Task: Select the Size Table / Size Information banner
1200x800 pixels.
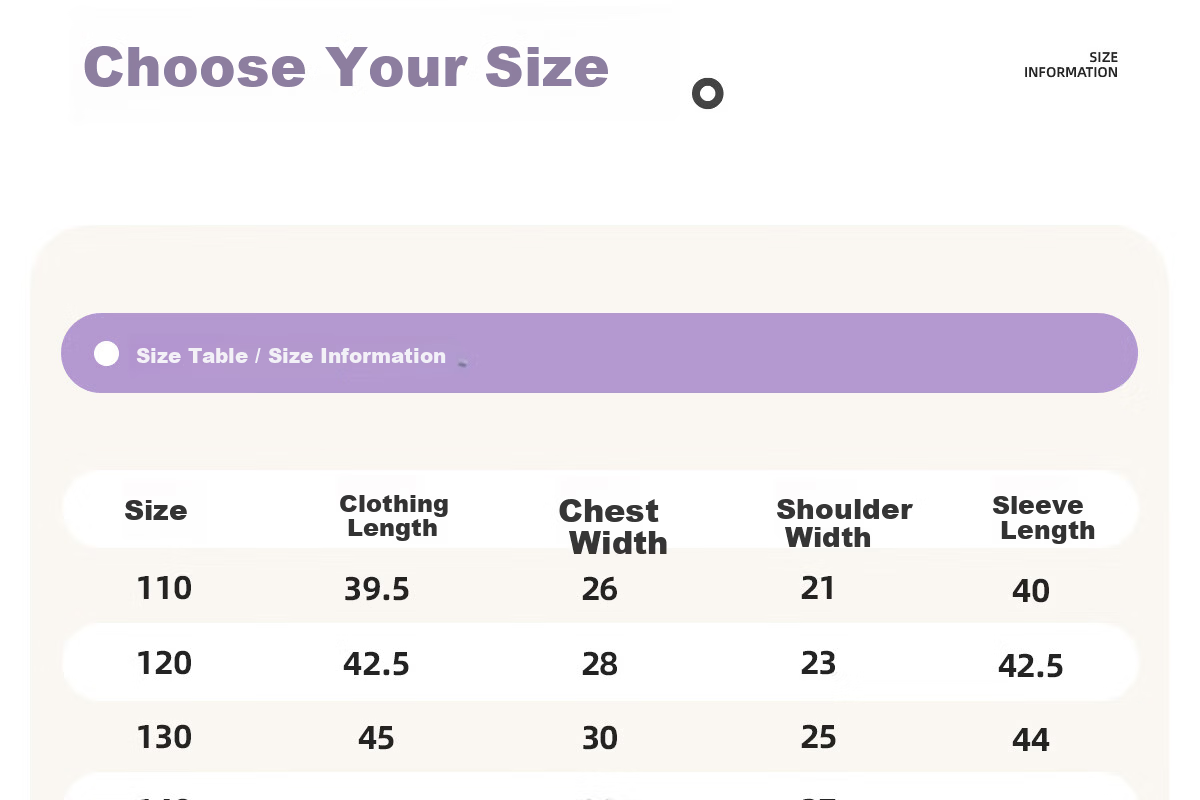Action: coord(599,353)
